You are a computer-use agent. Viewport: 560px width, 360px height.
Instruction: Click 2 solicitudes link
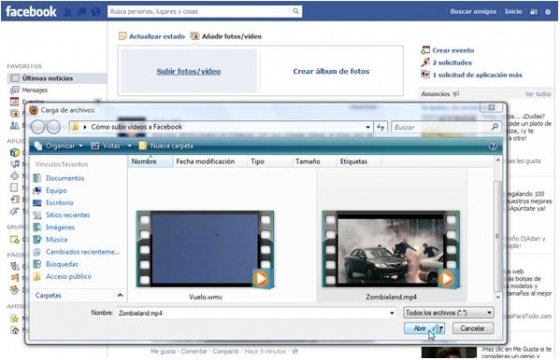pyautogui.click(x=452, y=62)
